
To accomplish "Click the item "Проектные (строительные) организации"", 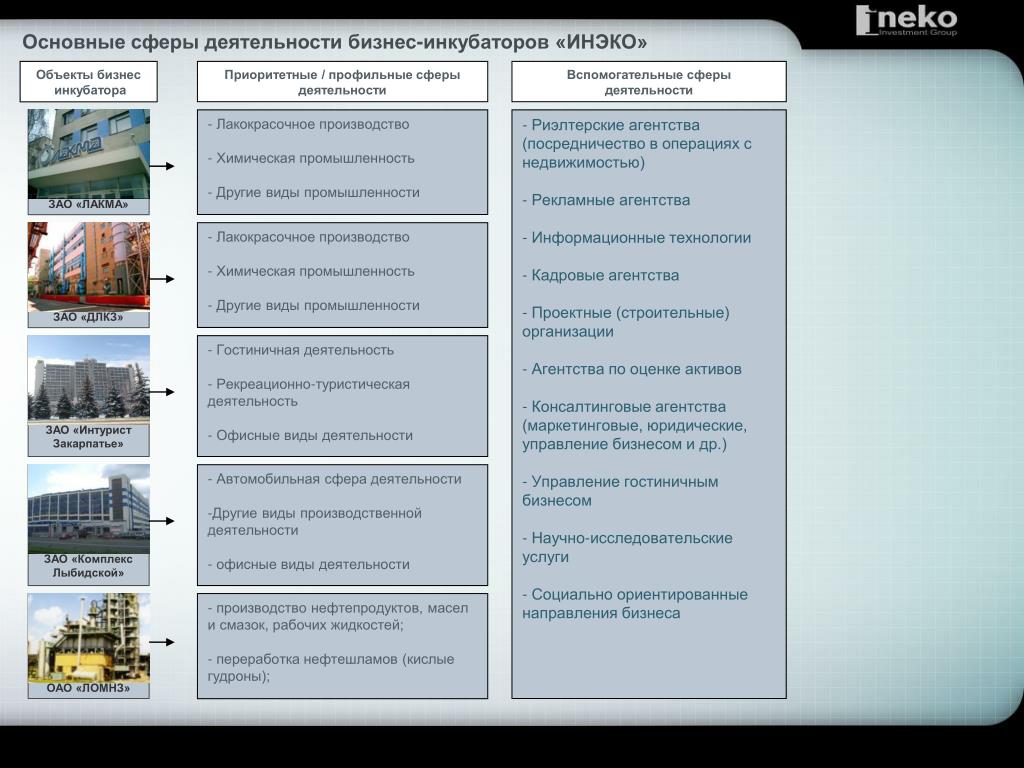I will click(626, 322).
